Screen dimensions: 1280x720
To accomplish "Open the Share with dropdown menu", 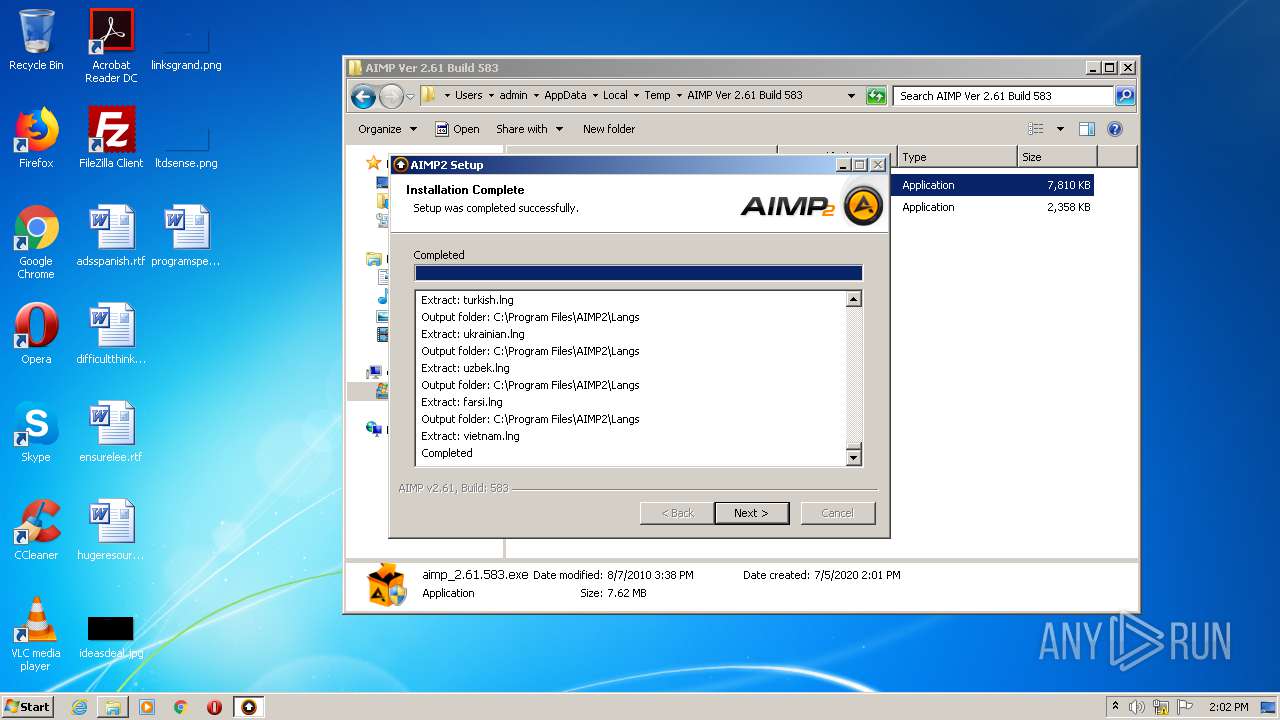I will tap(529, 129).
